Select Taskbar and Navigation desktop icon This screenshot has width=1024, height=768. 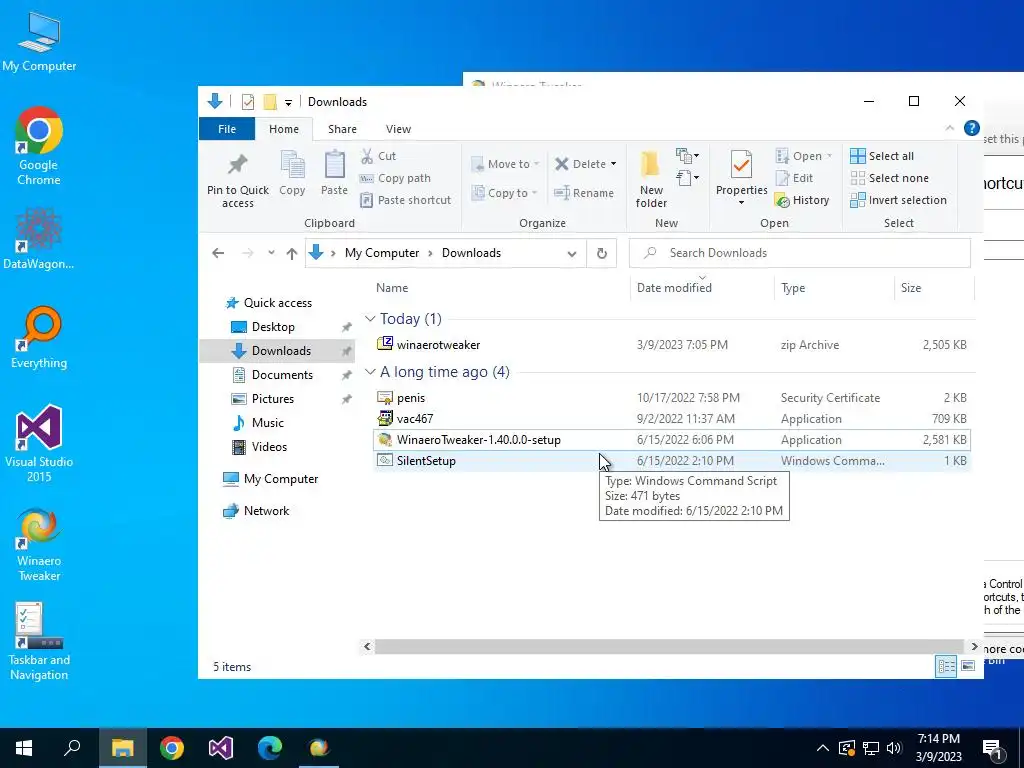[x=39, y=642]
